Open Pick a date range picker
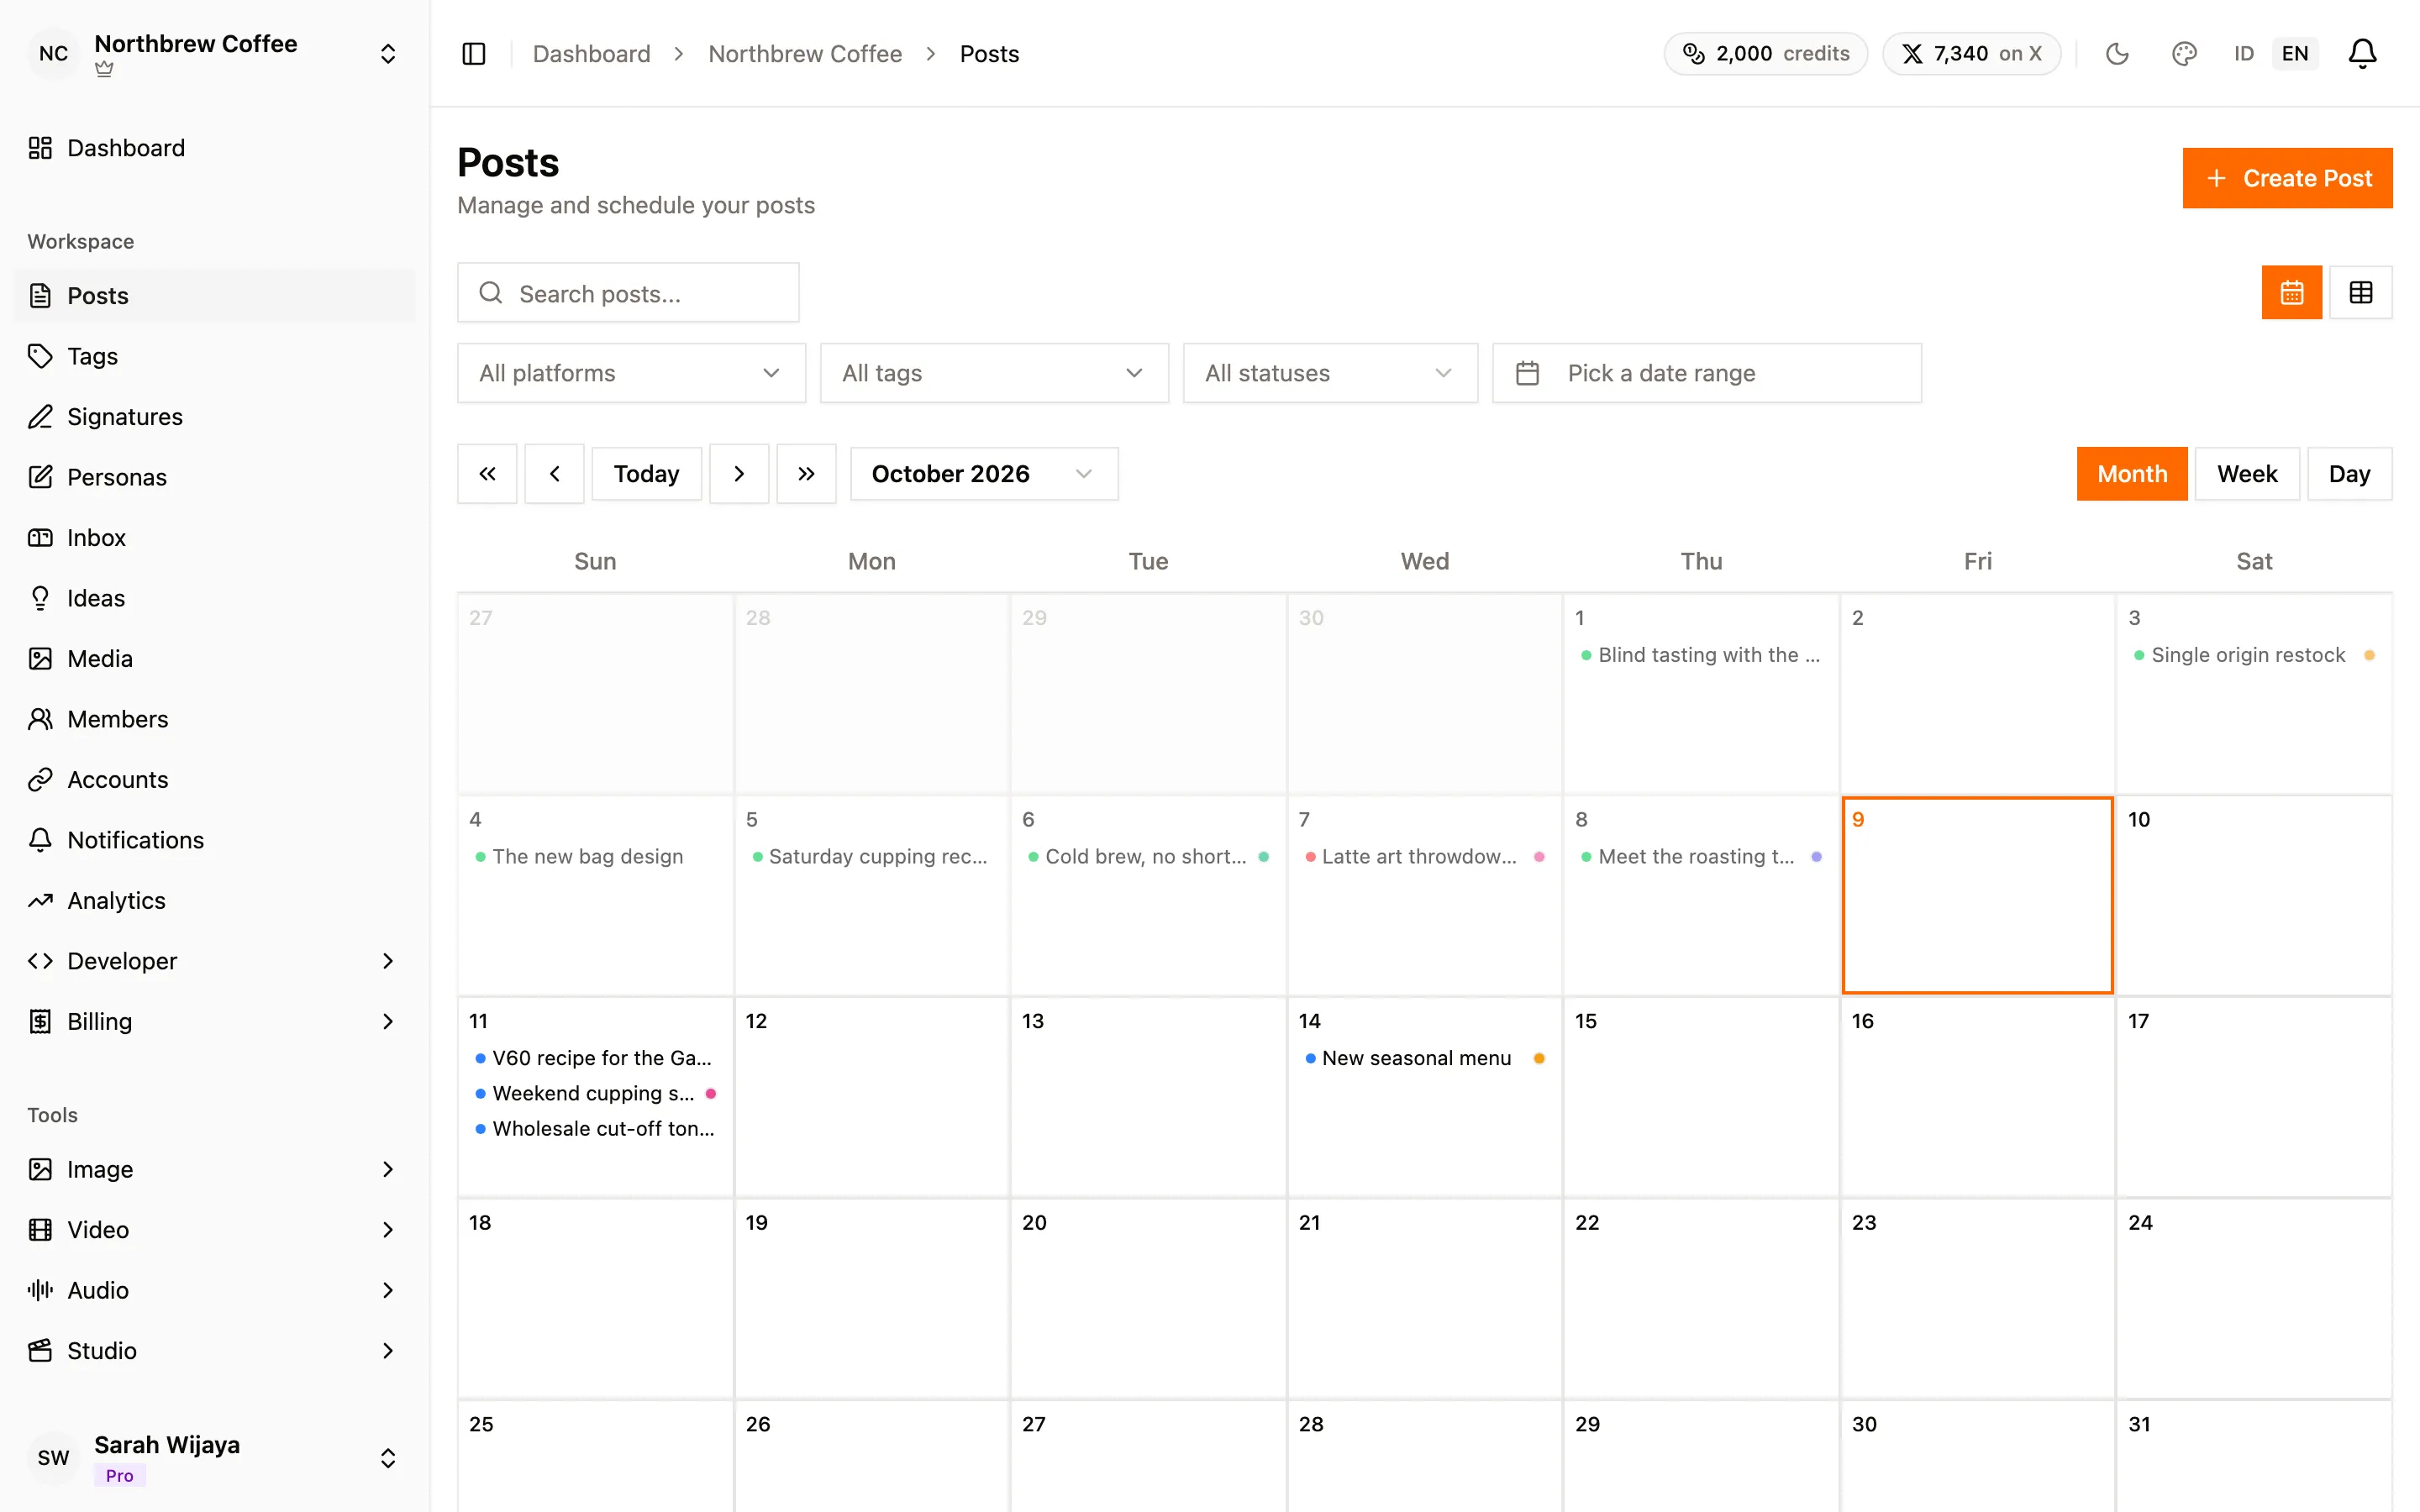The image size is (2420, 1512). [1706, 373]
